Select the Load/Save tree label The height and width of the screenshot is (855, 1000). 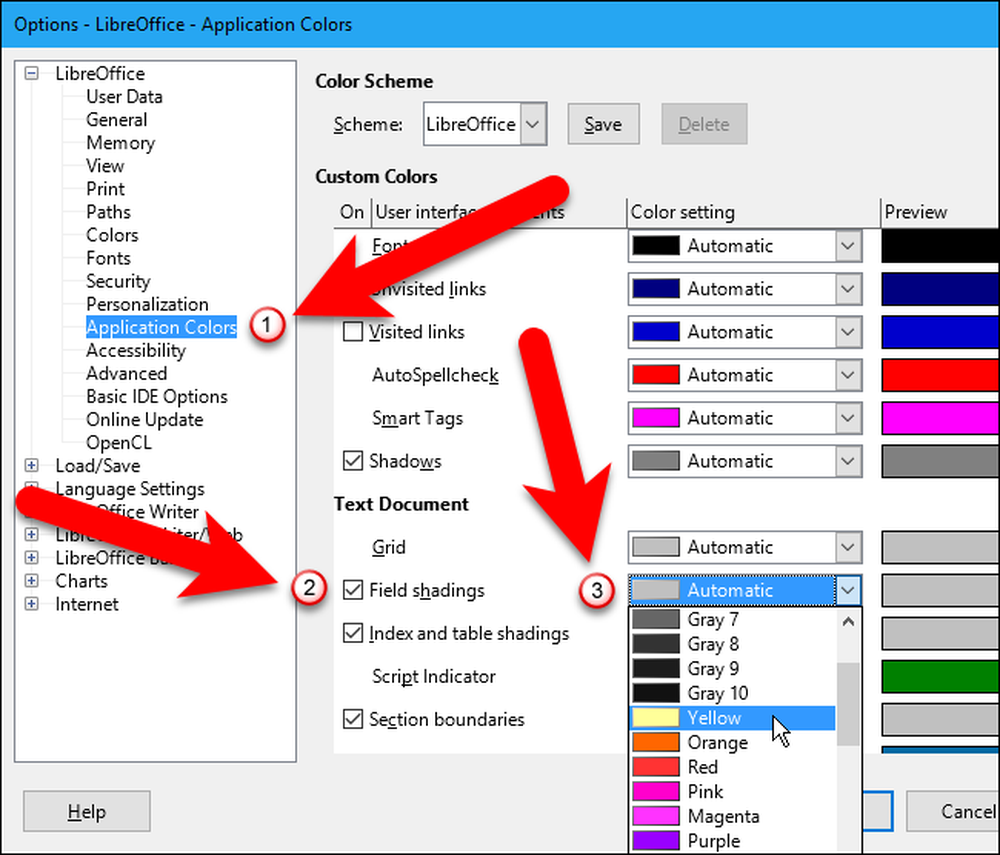point(98,465)
